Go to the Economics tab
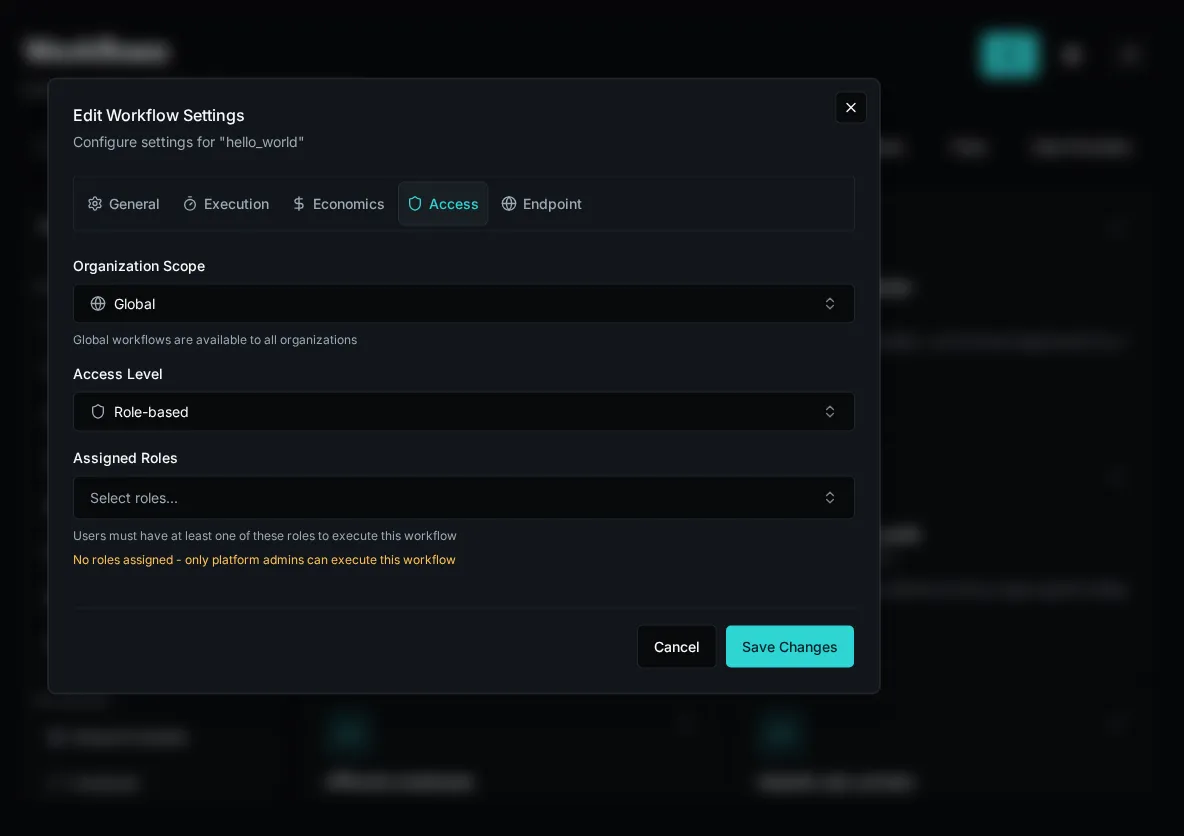 [338, 204]
